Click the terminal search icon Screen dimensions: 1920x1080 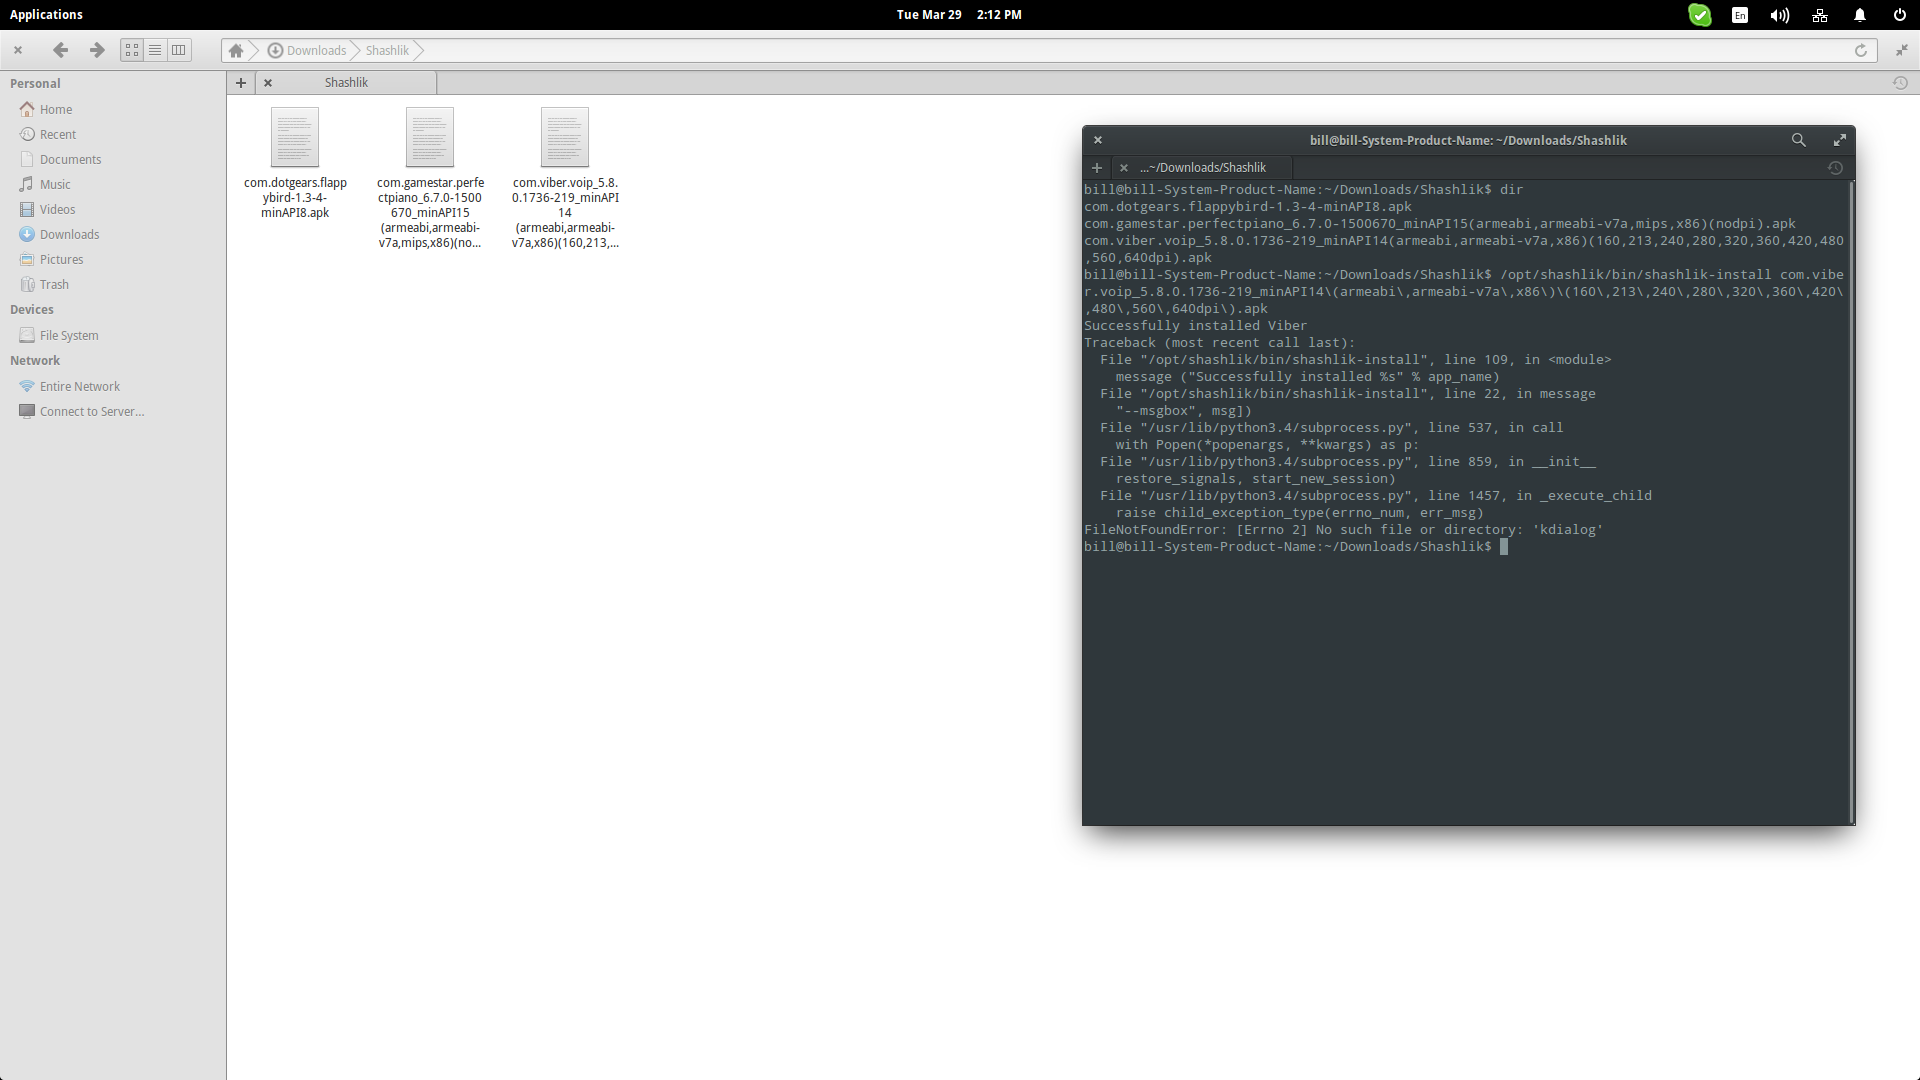pyautogui.click(x=1797, y=140)
